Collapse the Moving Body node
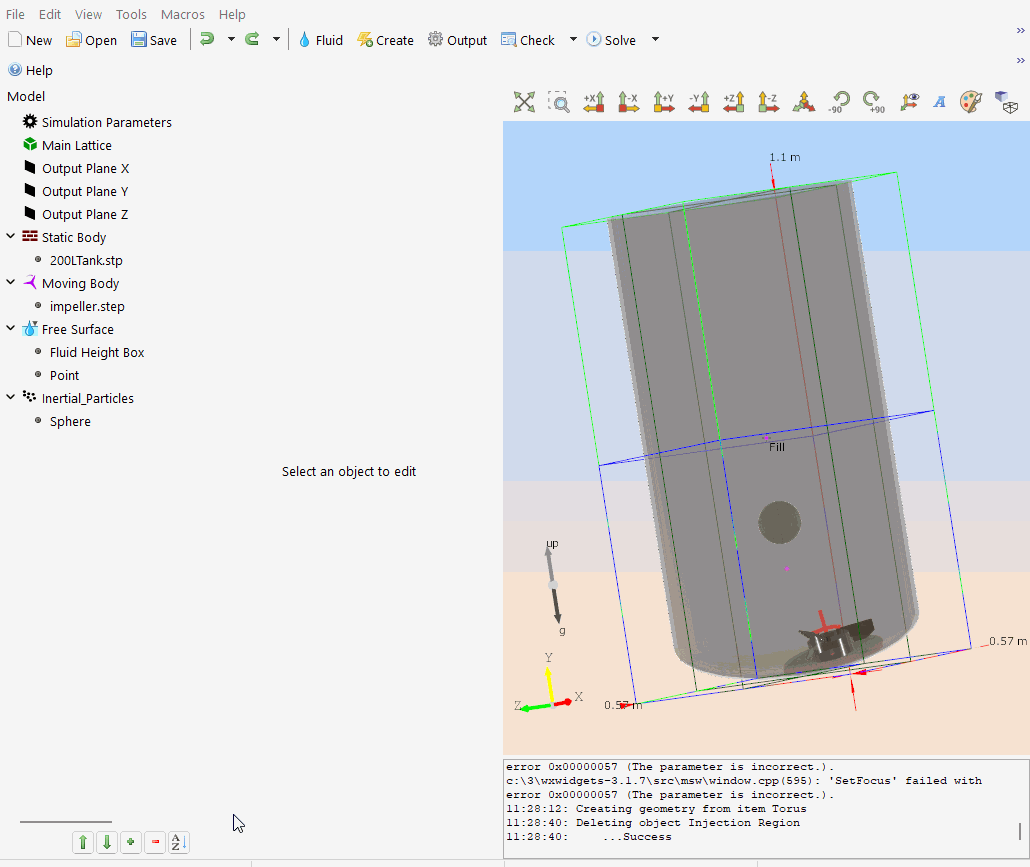 click(x=11, y=282)
